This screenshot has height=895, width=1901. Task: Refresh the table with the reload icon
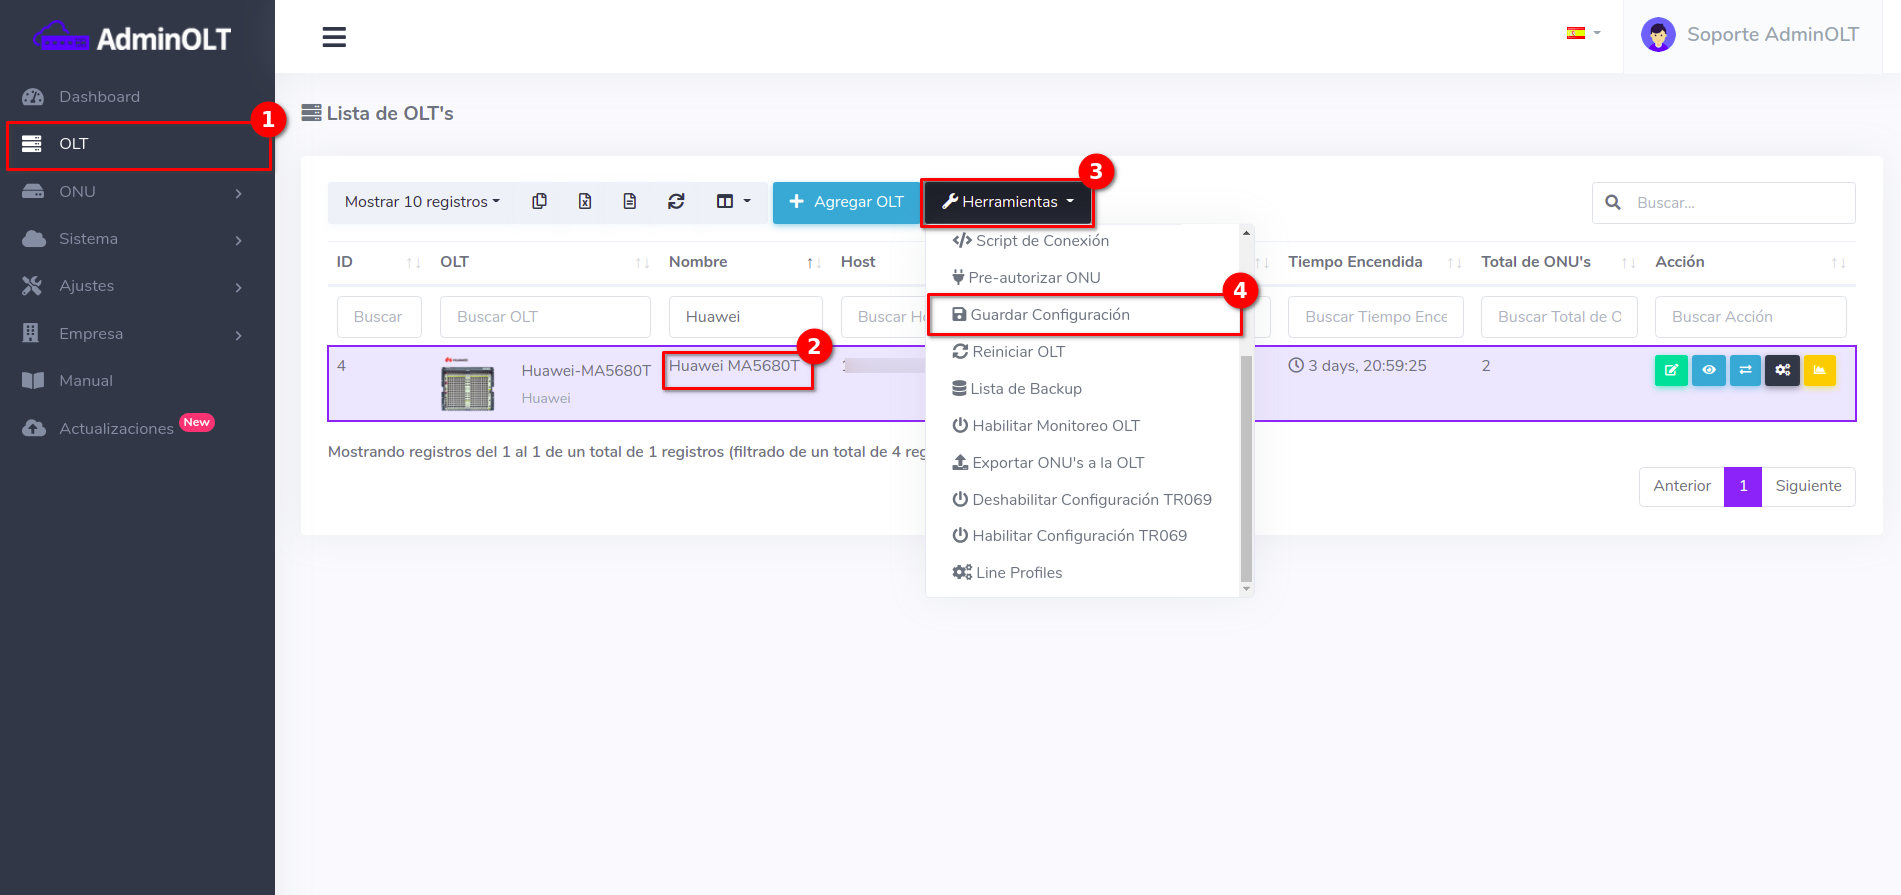tap(676, 202)
